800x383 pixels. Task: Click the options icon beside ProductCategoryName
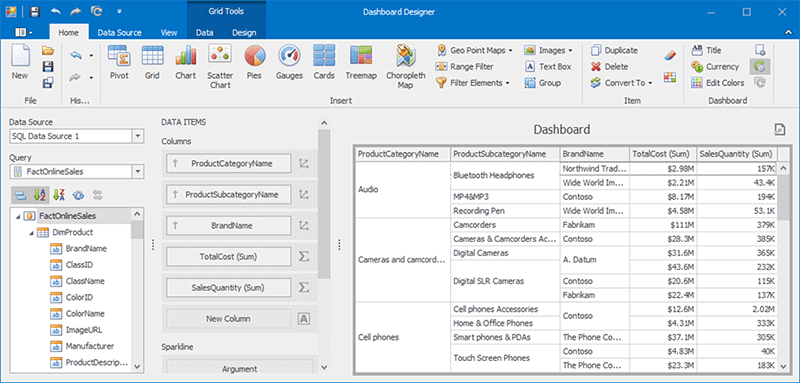(x=304, y=164)
